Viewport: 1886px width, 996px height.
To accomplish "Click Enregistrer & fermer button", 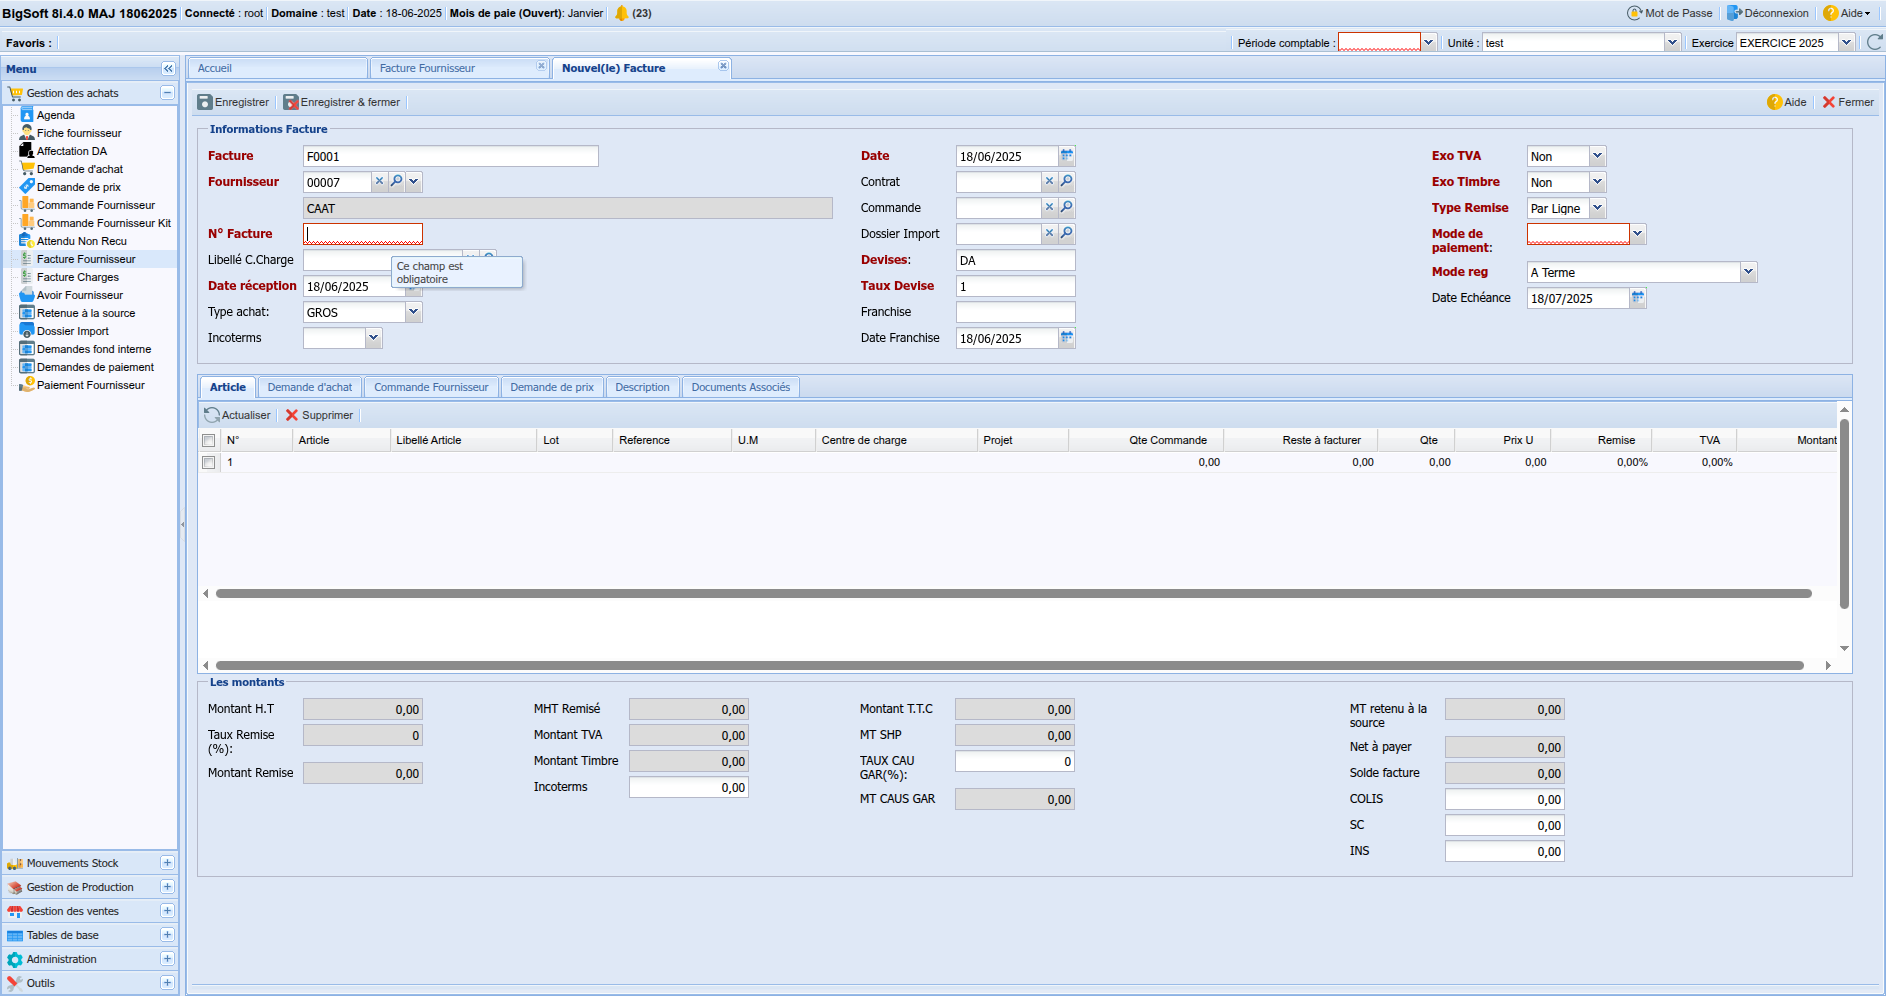I will click(x=342, y=102).
